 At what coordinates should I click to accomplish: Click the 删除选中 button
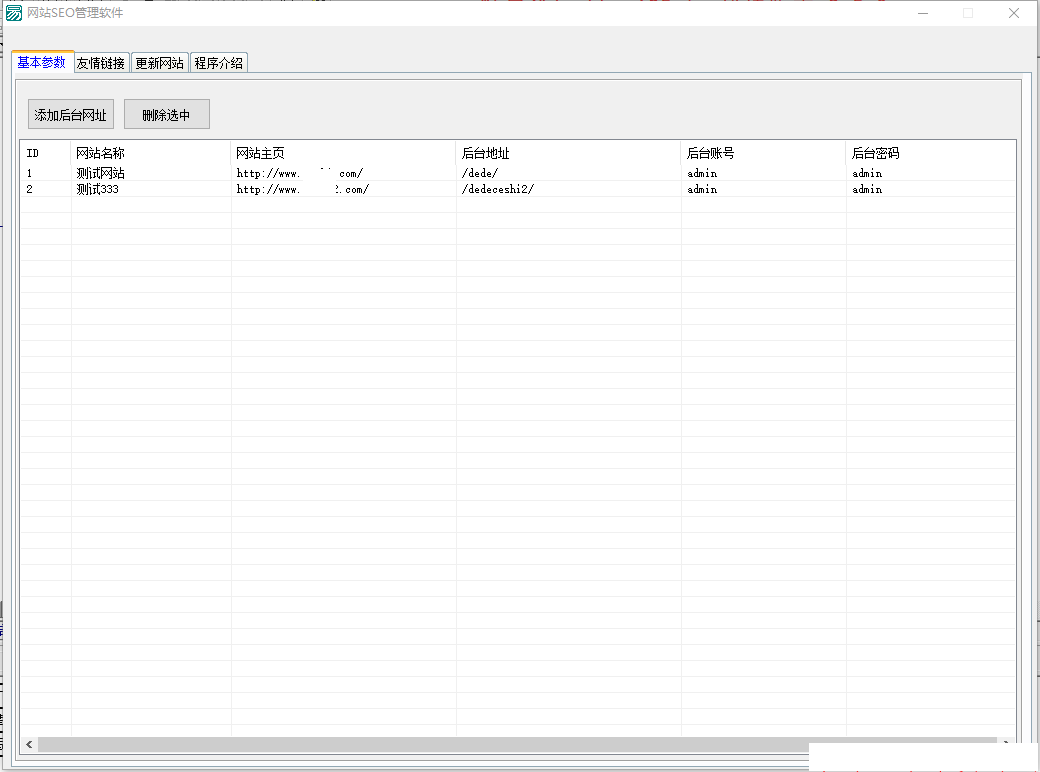pyautogui.click(x=166, y=115)
